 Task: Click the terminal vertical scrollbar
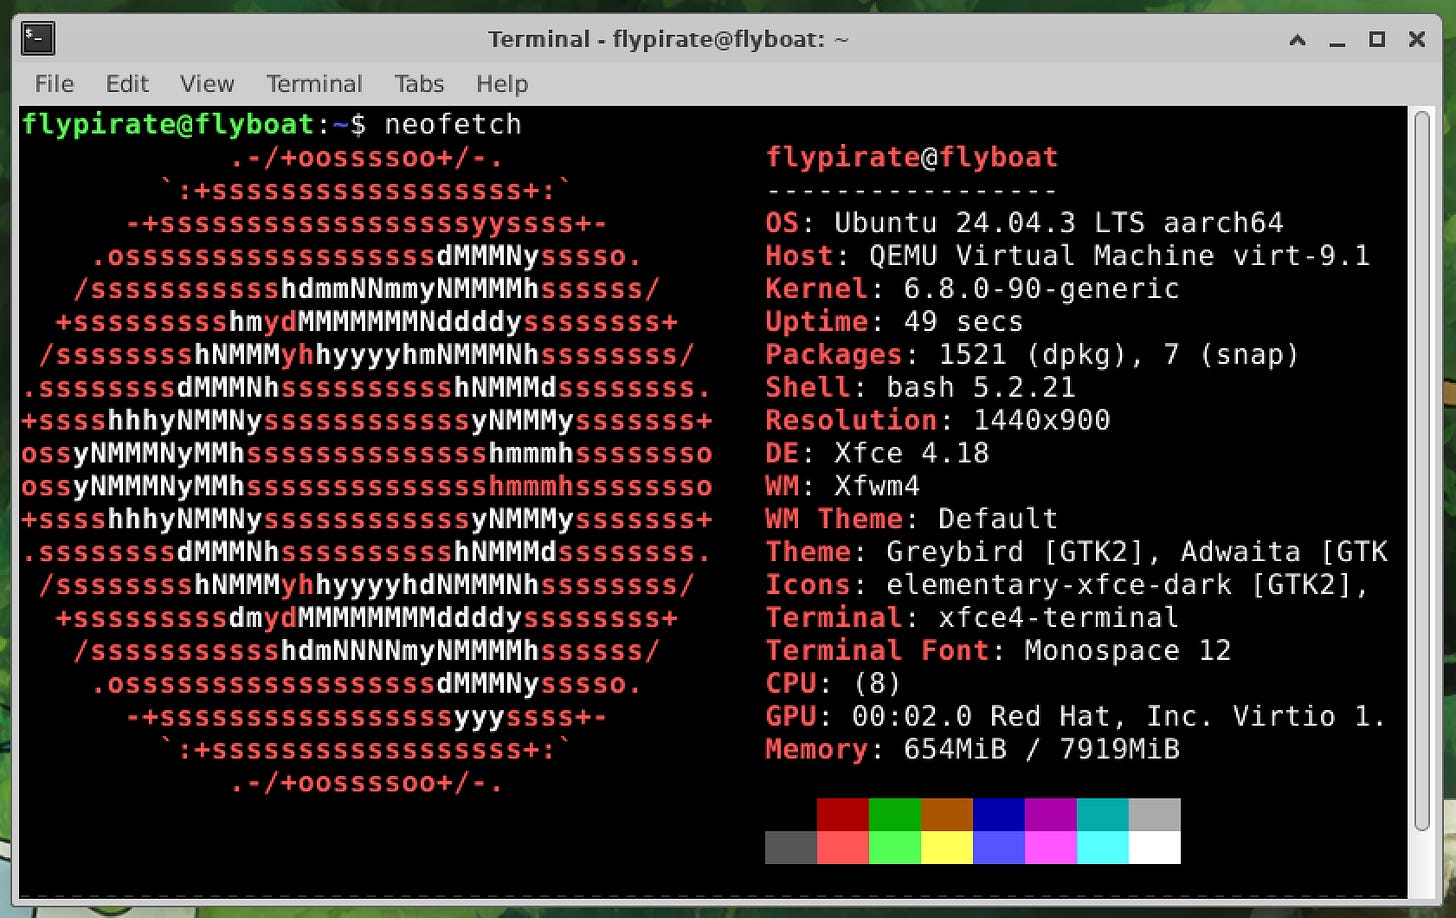point(1422,470)
